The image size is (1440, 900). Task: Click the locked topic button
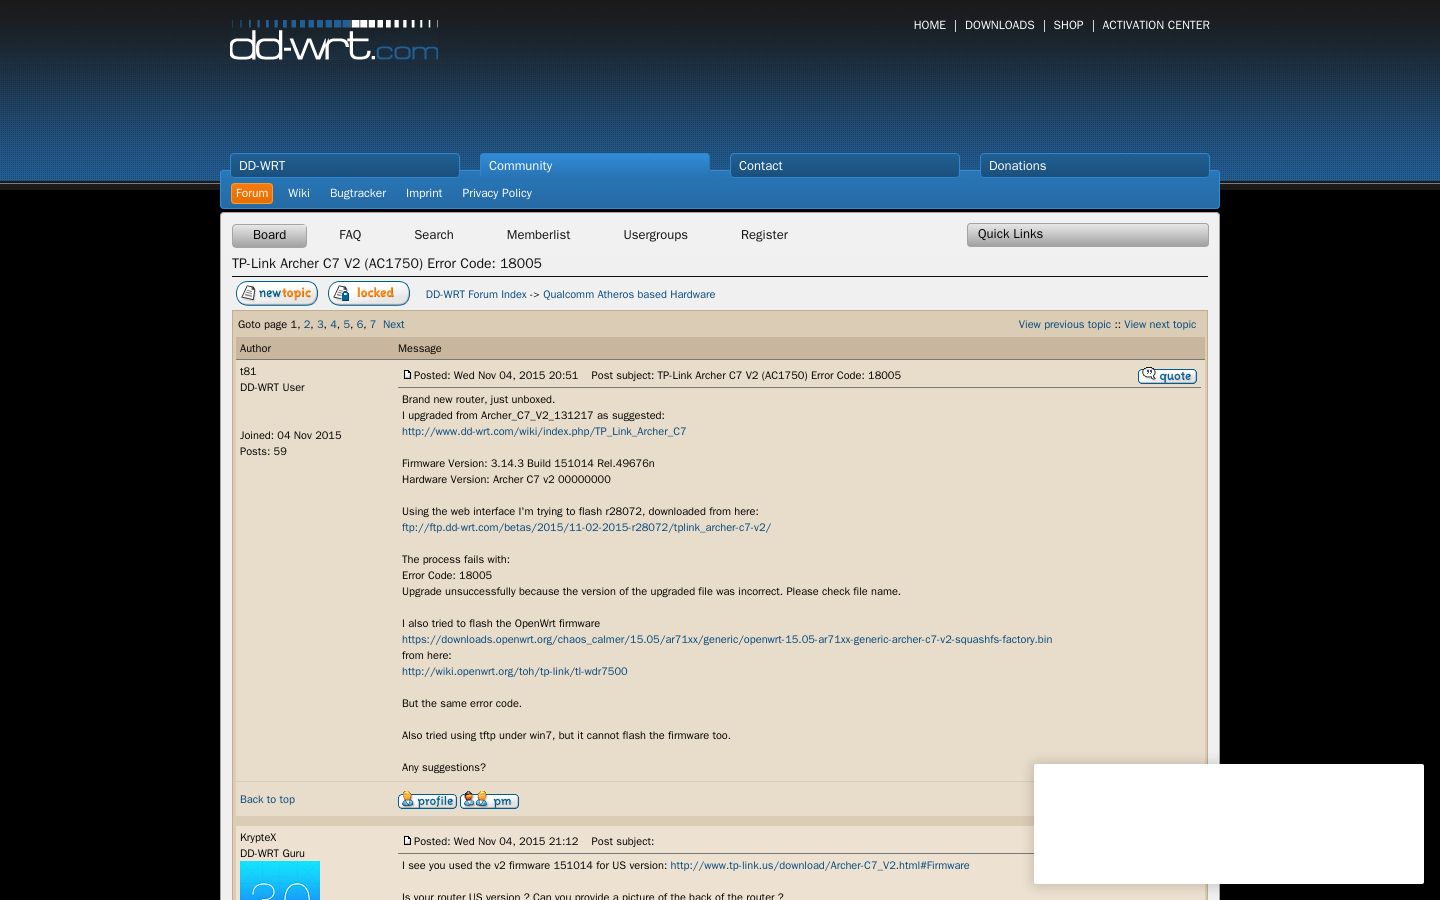coord(369,293)
